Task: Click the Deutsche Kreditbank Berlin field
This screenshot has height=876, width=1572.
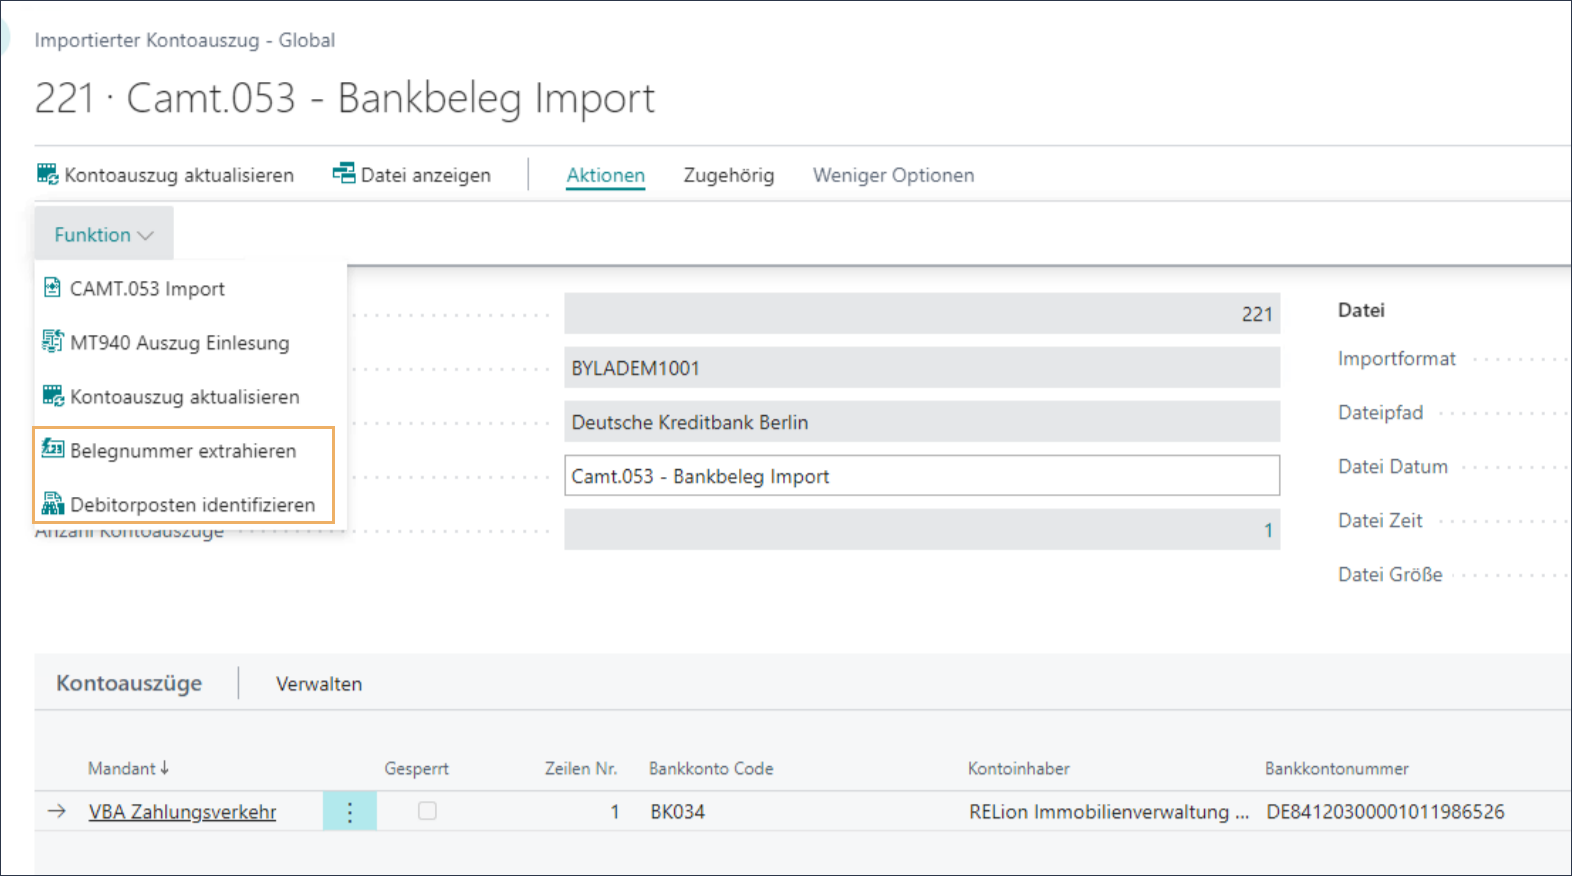Action: tap(922, 422)
